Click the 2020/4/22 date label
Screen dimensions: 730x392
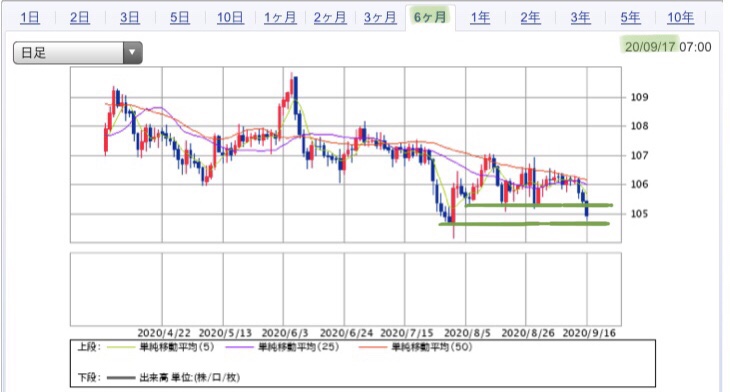pos(164,333)
